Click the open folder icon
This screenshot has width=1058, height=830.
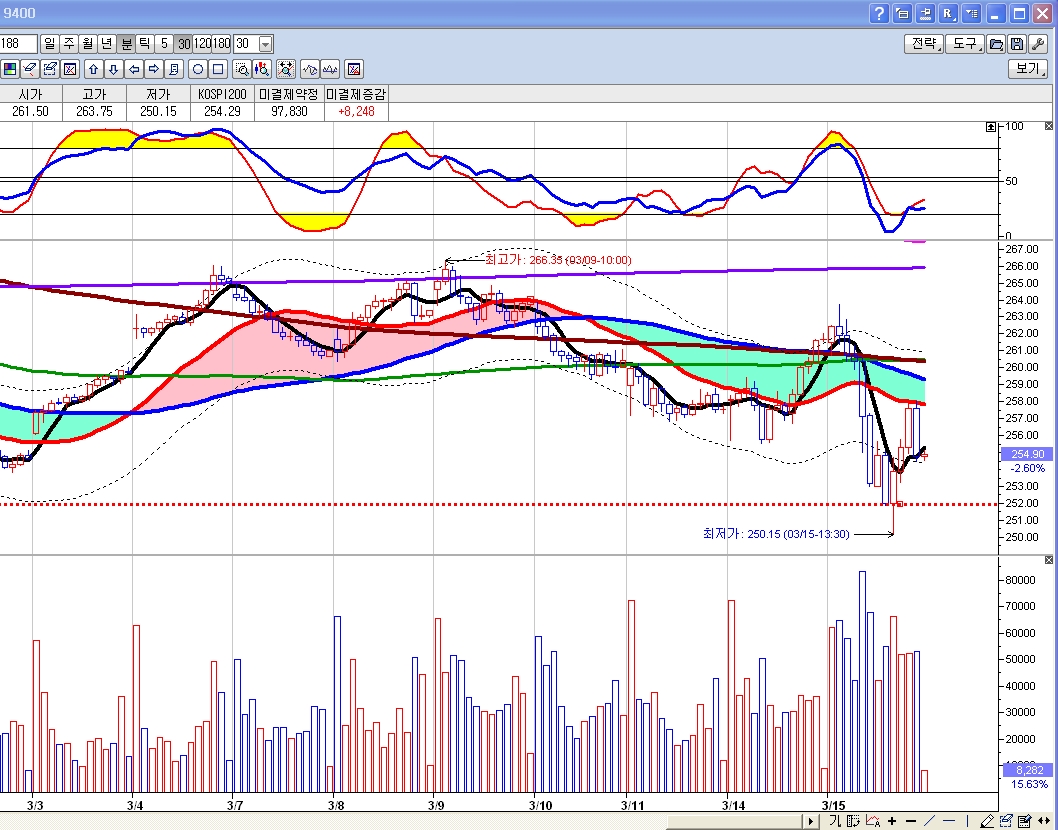[x=996, y=44]
